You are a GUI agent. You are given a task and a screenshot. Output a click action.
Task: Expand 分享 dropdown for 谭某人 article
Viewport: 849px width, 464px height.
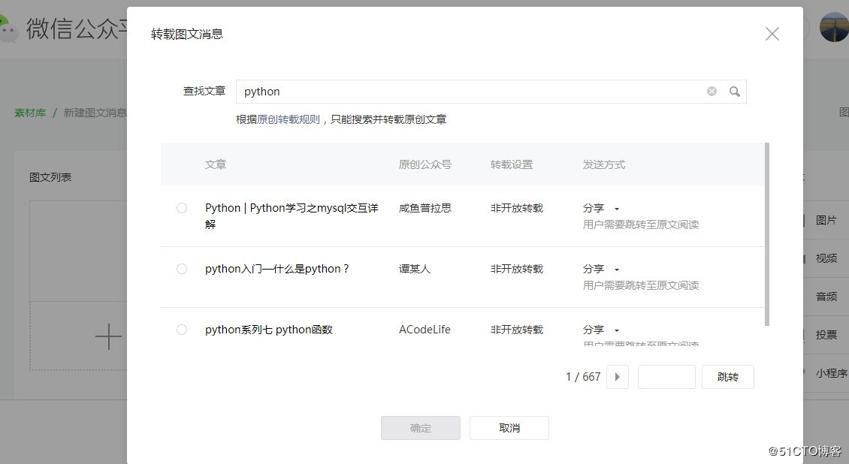(x=601, y=269)
